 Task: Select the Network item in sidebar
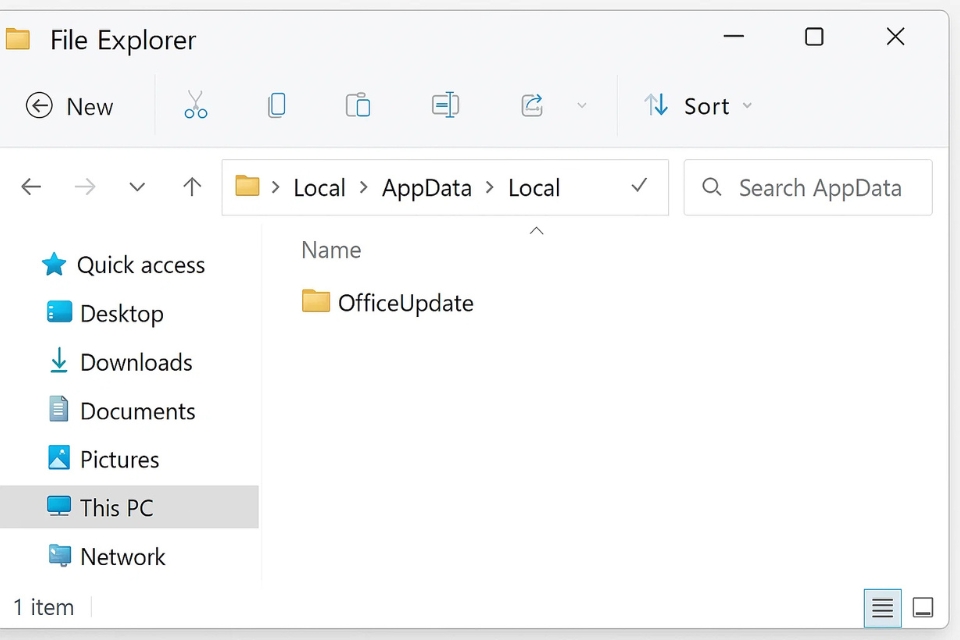tap(121, 556)
